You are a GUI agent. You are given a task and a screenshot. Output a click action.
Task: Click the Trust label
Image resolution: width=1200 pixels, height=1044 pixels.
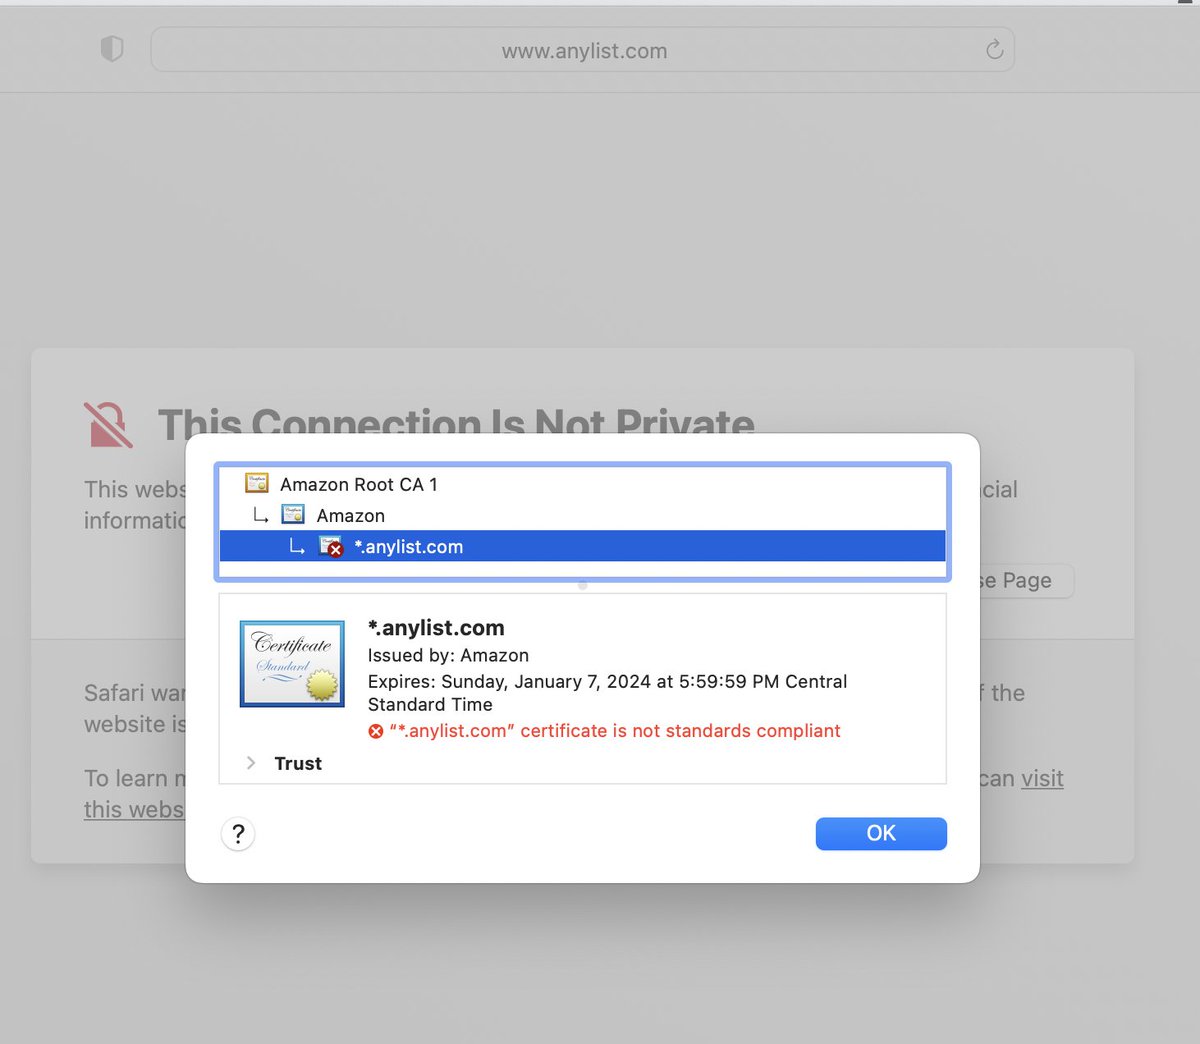[298, 763]
